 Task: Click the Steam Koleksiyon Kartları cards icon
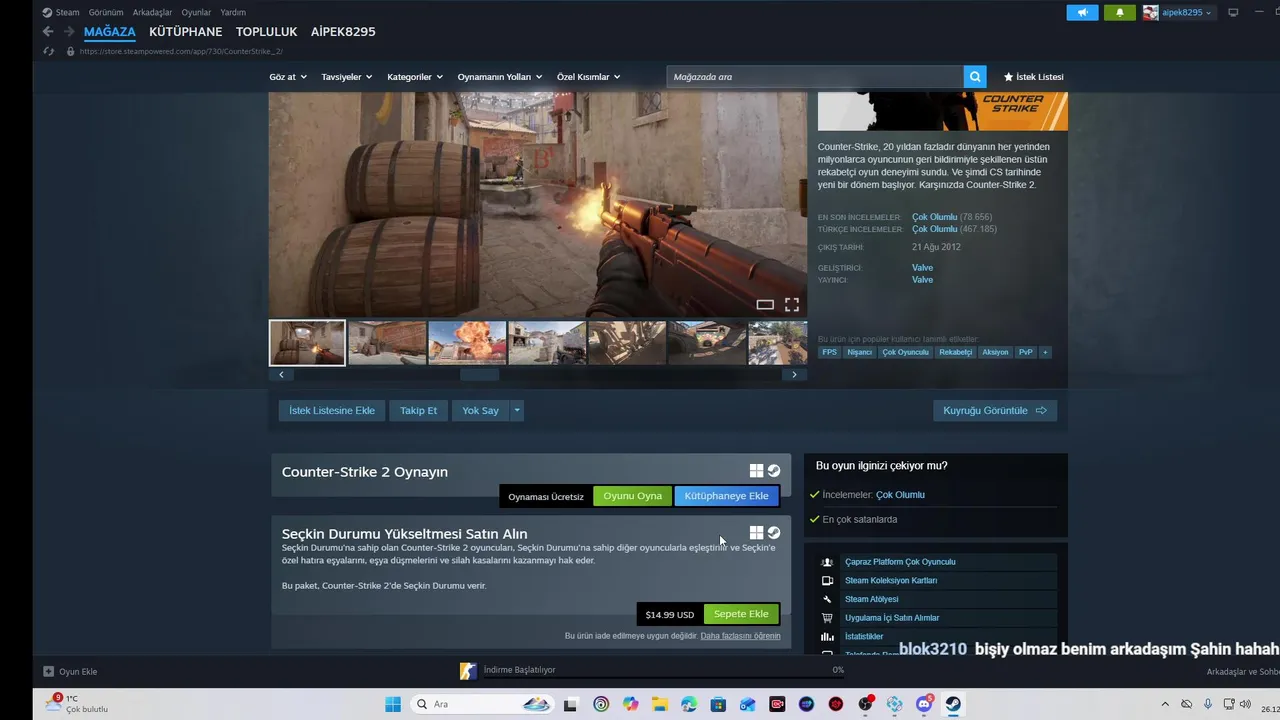click(827, 581)
